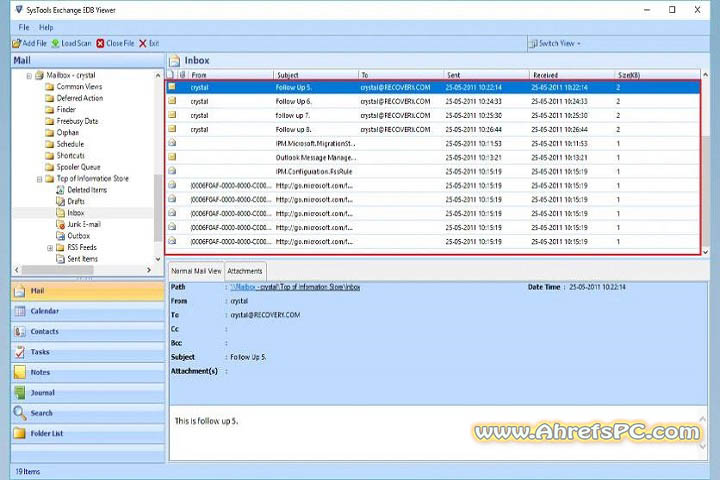Click icon of Outlook Message Manage row

172,157
